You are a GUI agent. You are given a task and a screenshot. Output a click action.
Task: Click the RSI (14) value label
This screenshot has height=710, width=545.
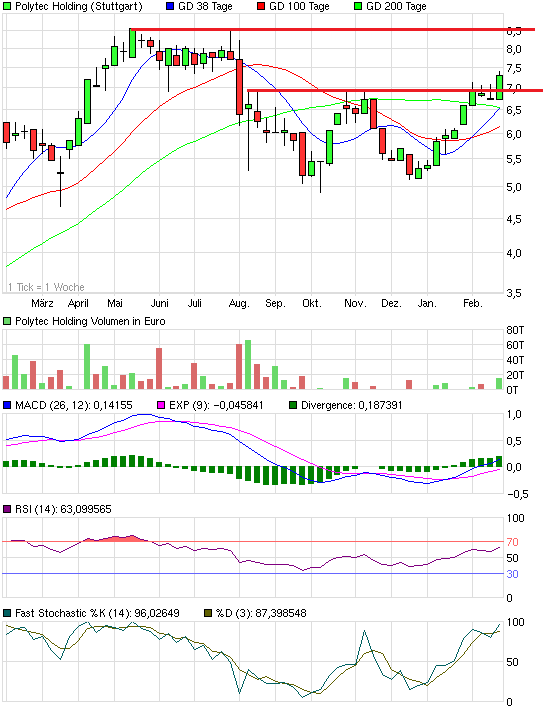tap(63, 509)
